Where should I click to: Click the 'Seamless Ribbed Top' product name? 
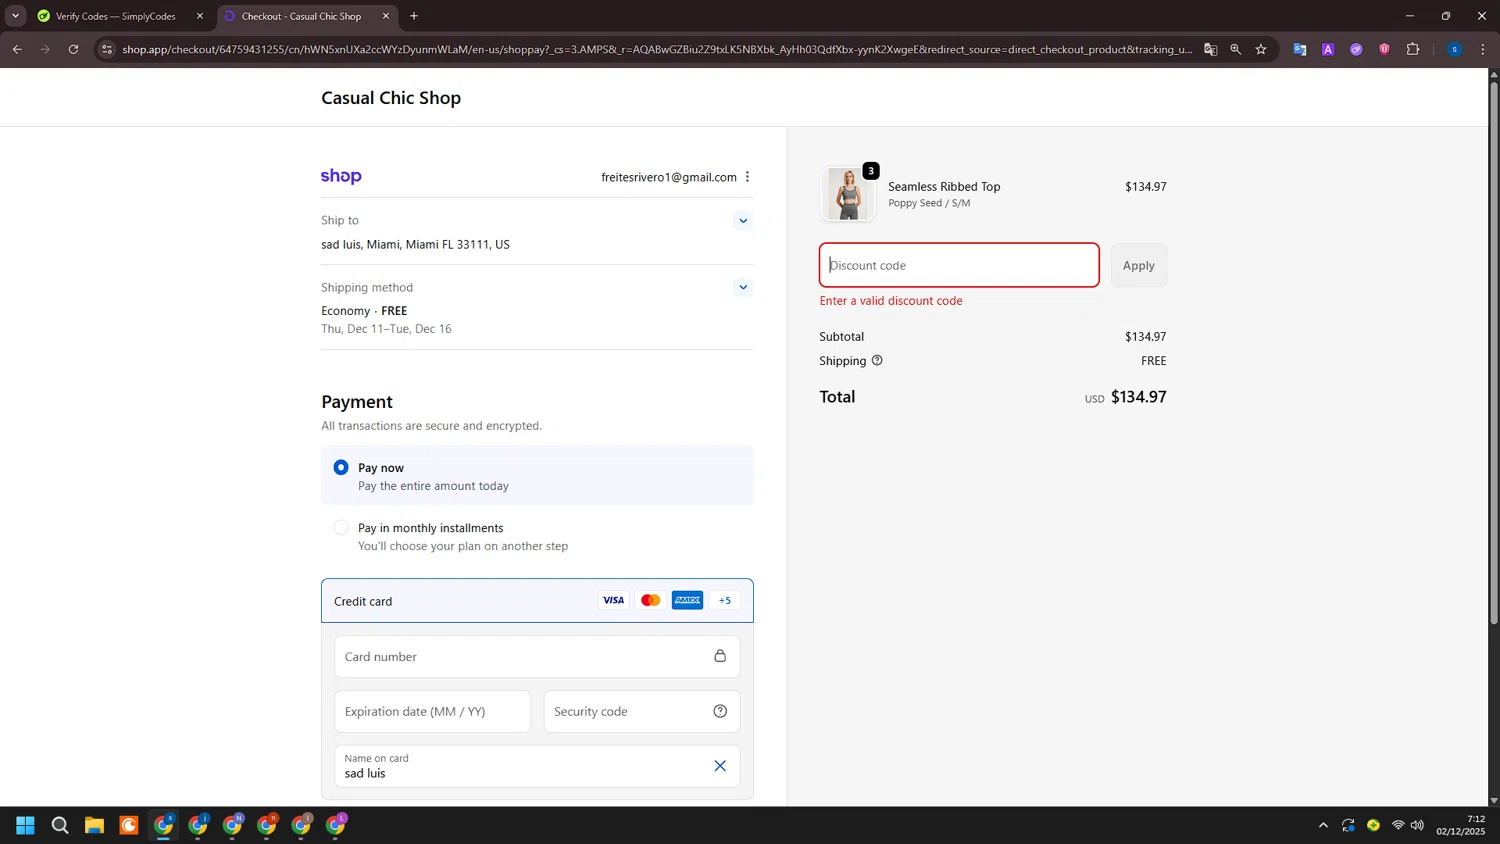click(x=944, y=187)
